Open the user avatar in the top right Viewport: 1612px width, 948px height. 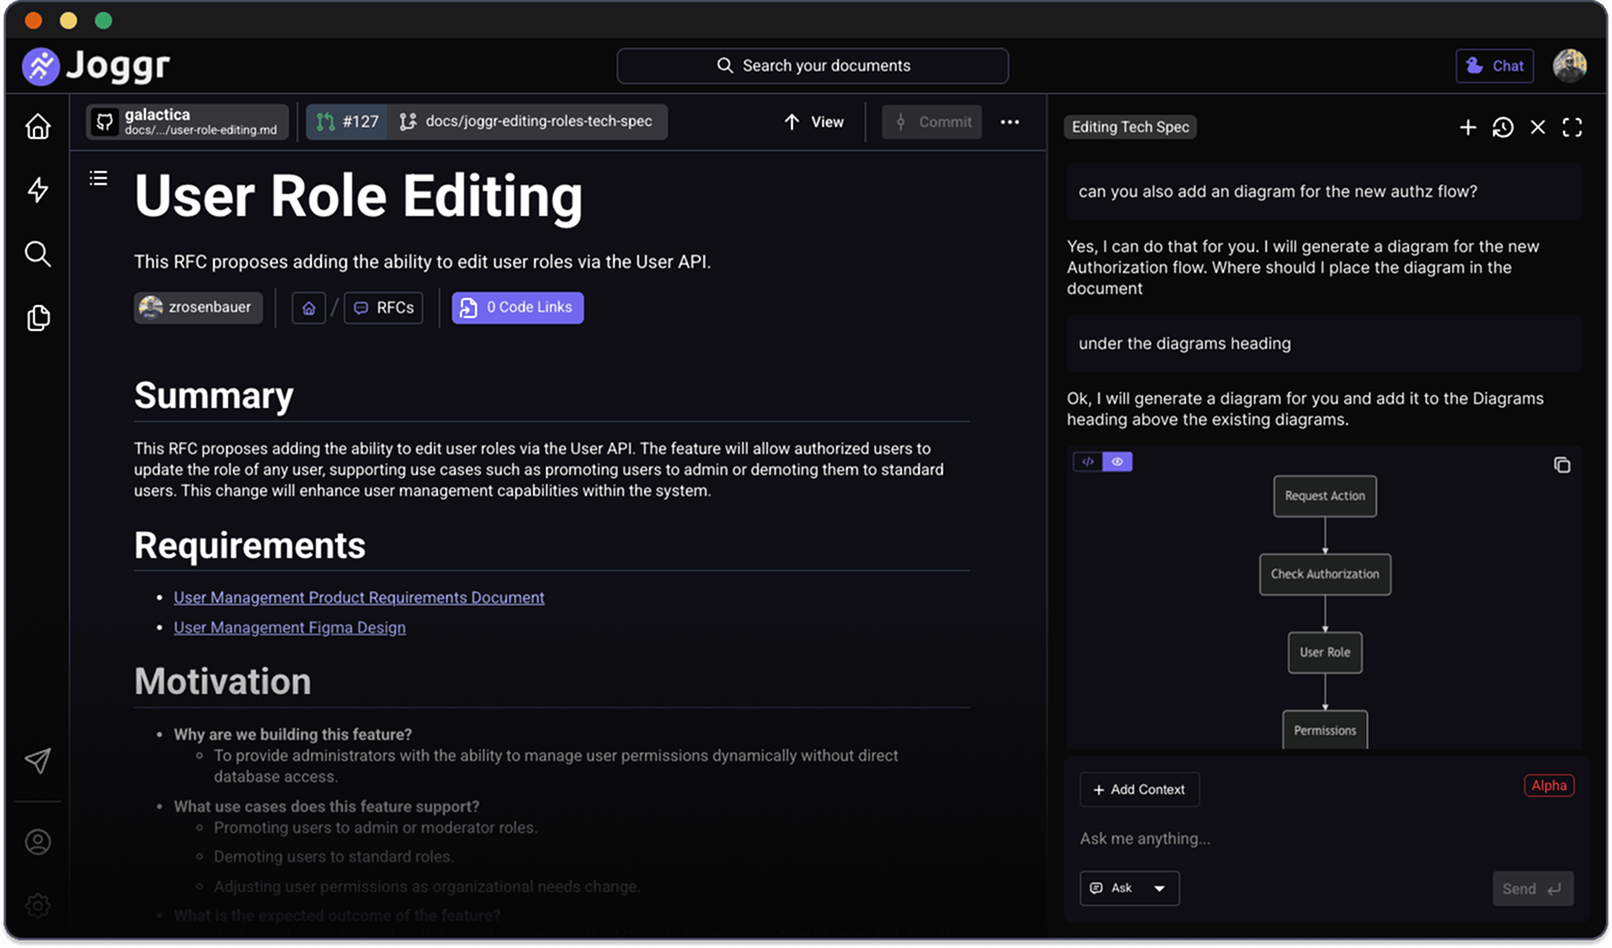pos(1570,66)
